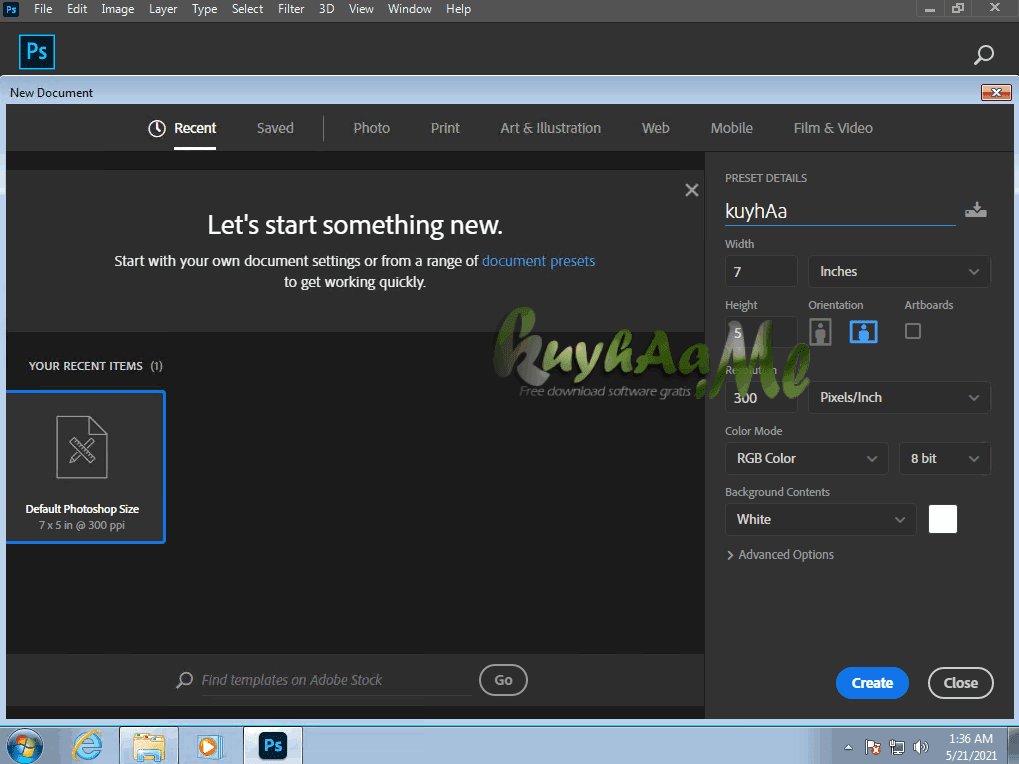Open the Action Center flag icon
Screen dimensions: 1019x764
click(873, 747)
